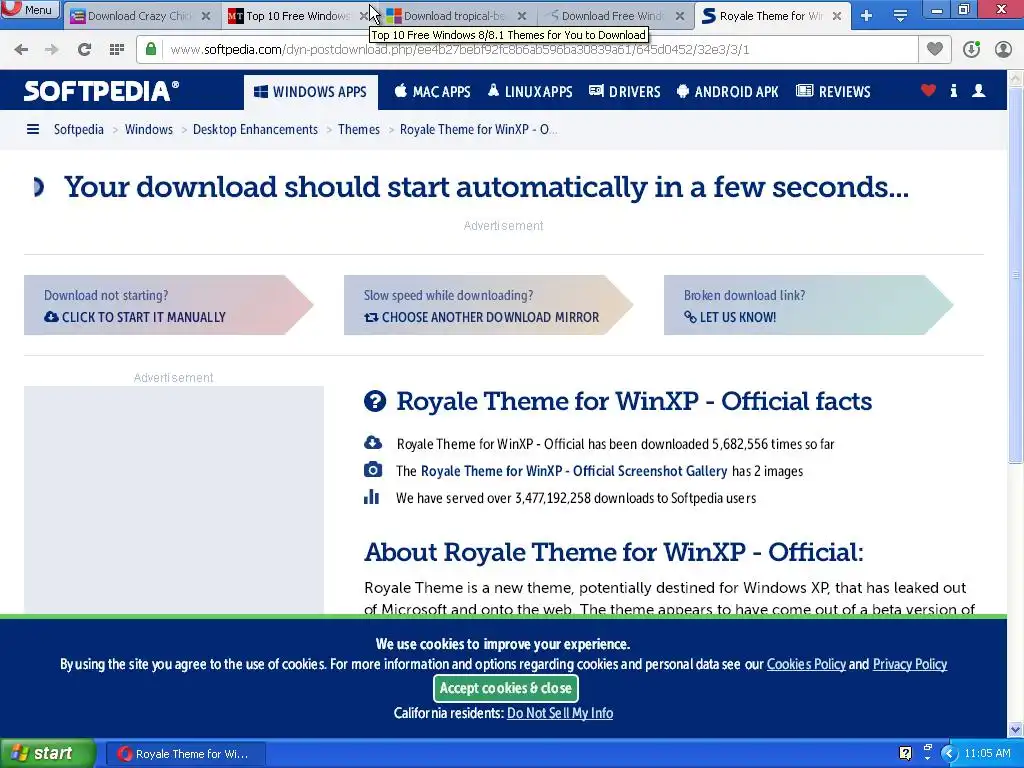Click Accept cookies & close button
Screen dimensions: 1024x768
pos(505,688)
